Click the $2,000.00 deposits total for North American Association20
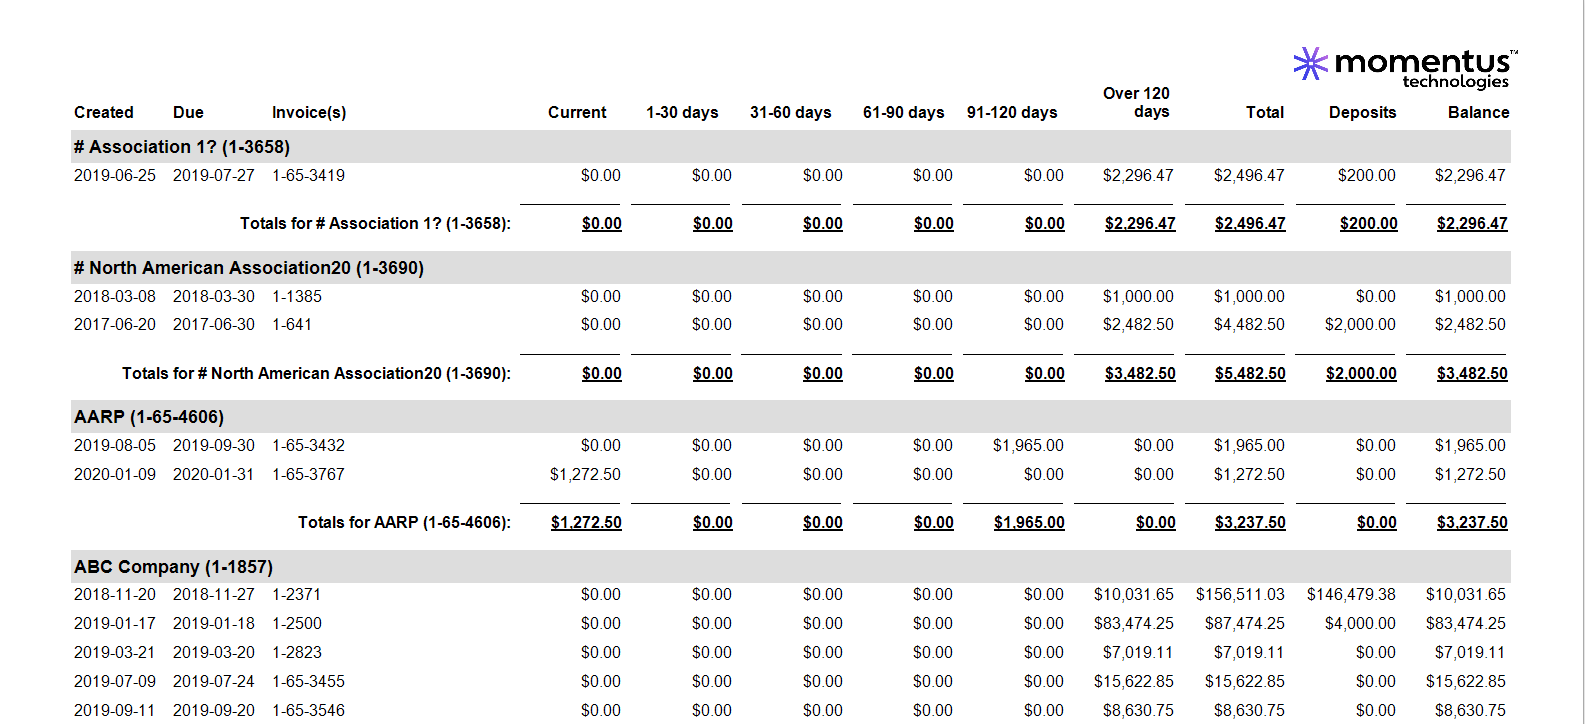Viewport: 1585px width, 724px height. click(x=1361, y=373)
